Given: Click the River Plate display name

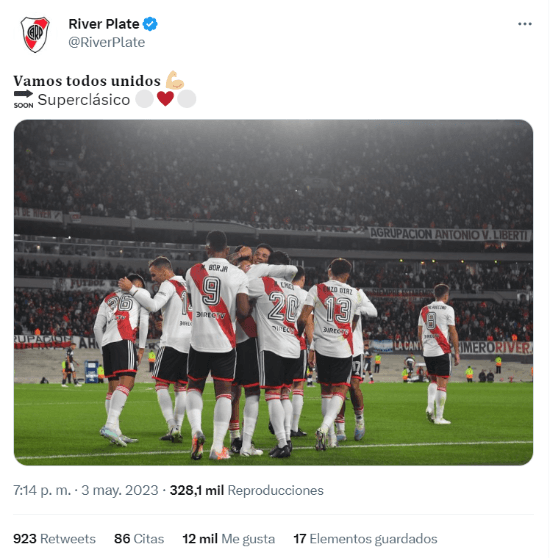Looking at the screenshot, I should click(x=104, y=24).
